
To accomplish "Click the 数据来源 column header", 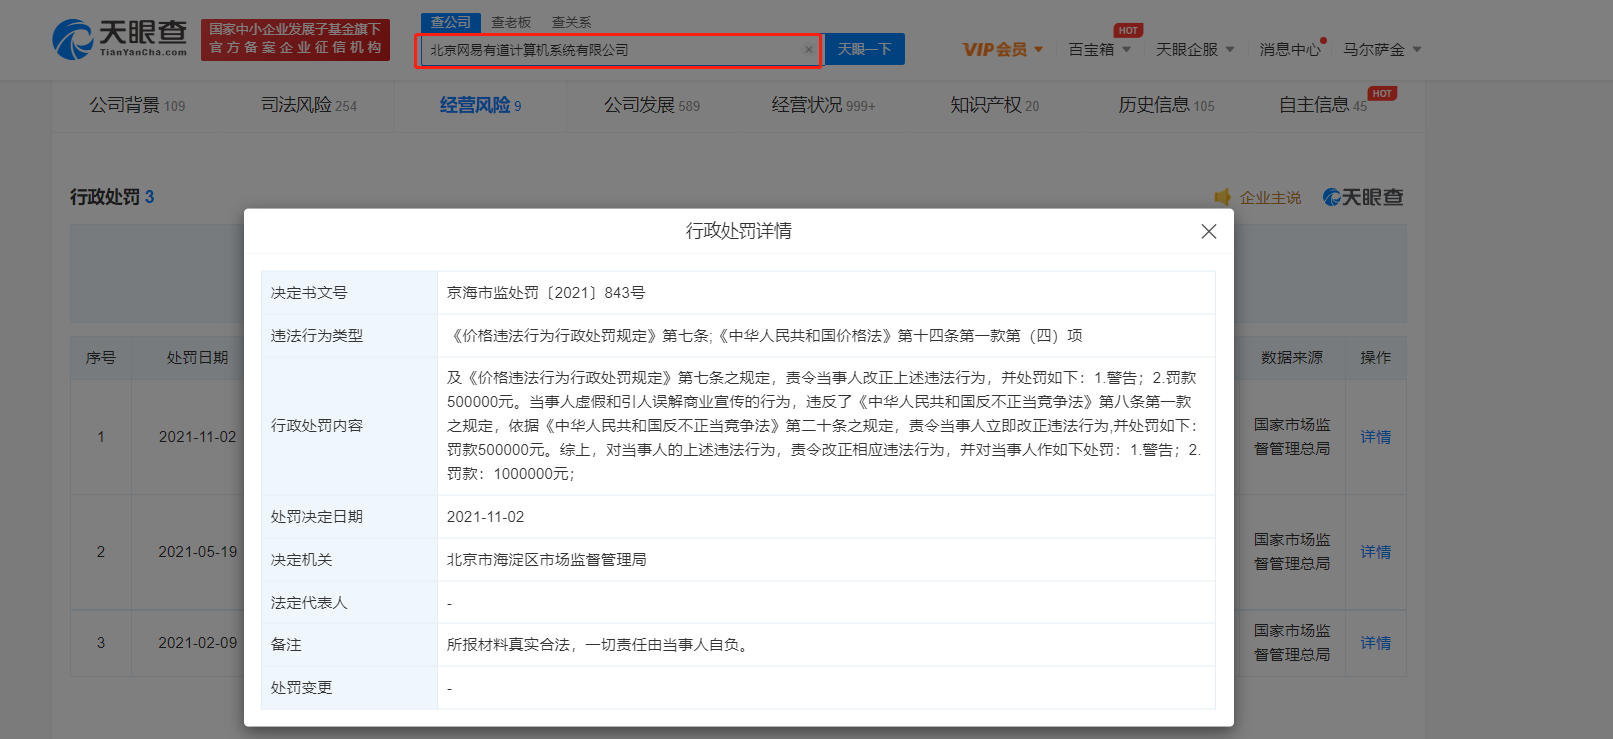I will [x=1292, y=357].
